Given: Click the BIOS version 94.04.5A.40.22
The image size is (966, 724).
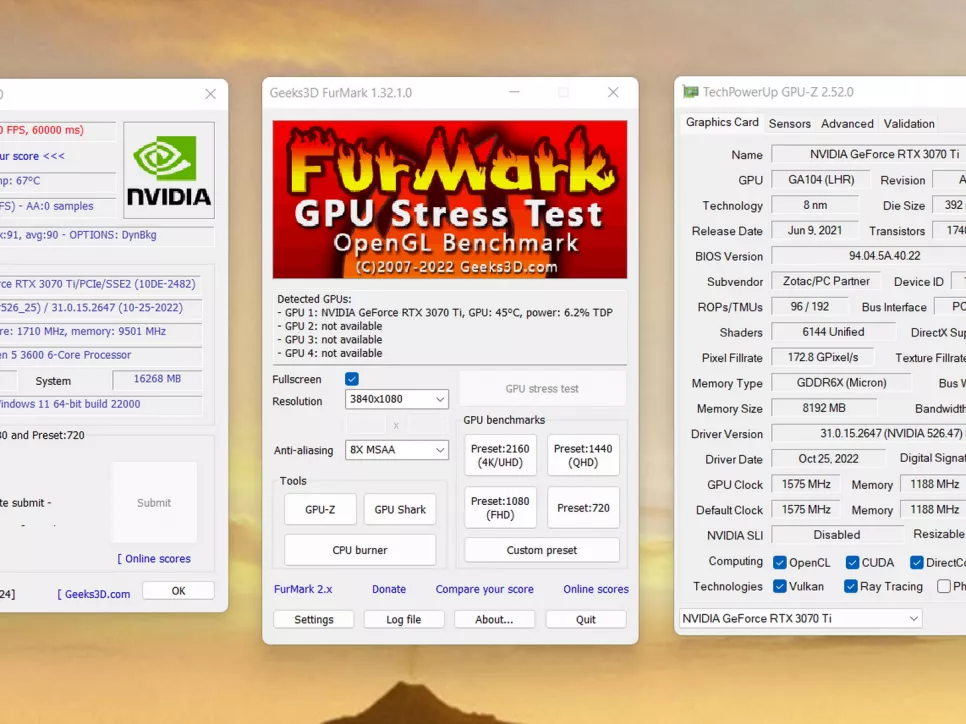Looking at the screenshot, I should point(869,256).
